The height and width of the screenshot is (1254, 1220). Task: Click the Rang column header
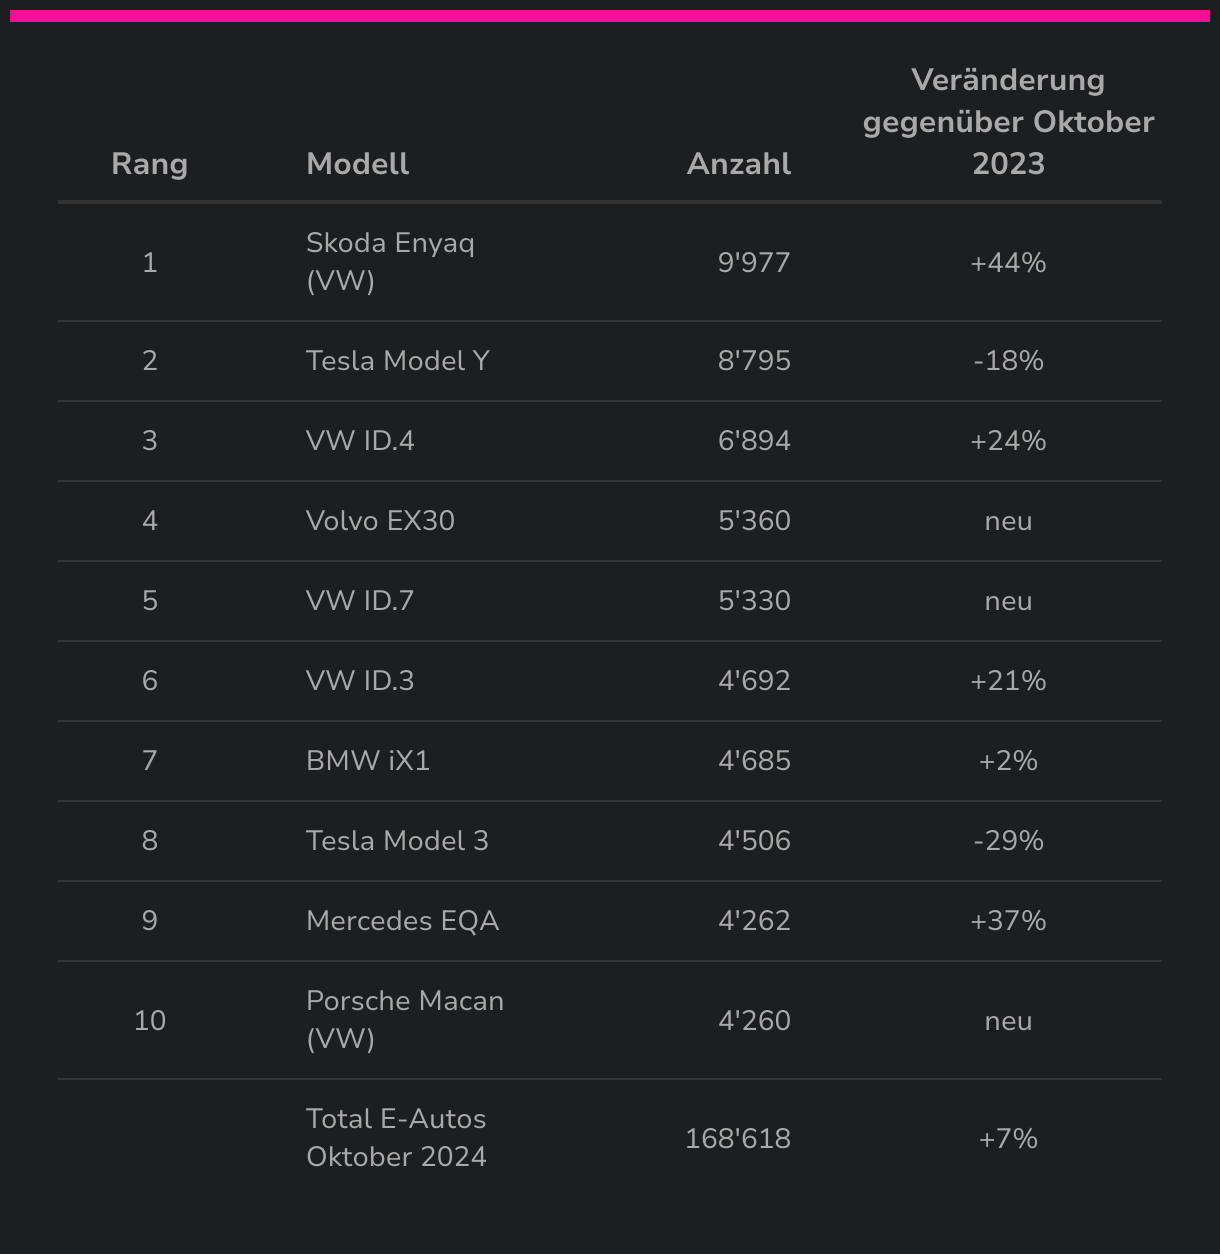pyautogui.click(x=150, y=164)
